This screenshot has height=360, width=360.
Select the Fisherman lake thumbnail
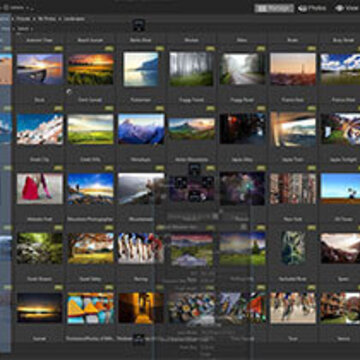click(141, 69)
